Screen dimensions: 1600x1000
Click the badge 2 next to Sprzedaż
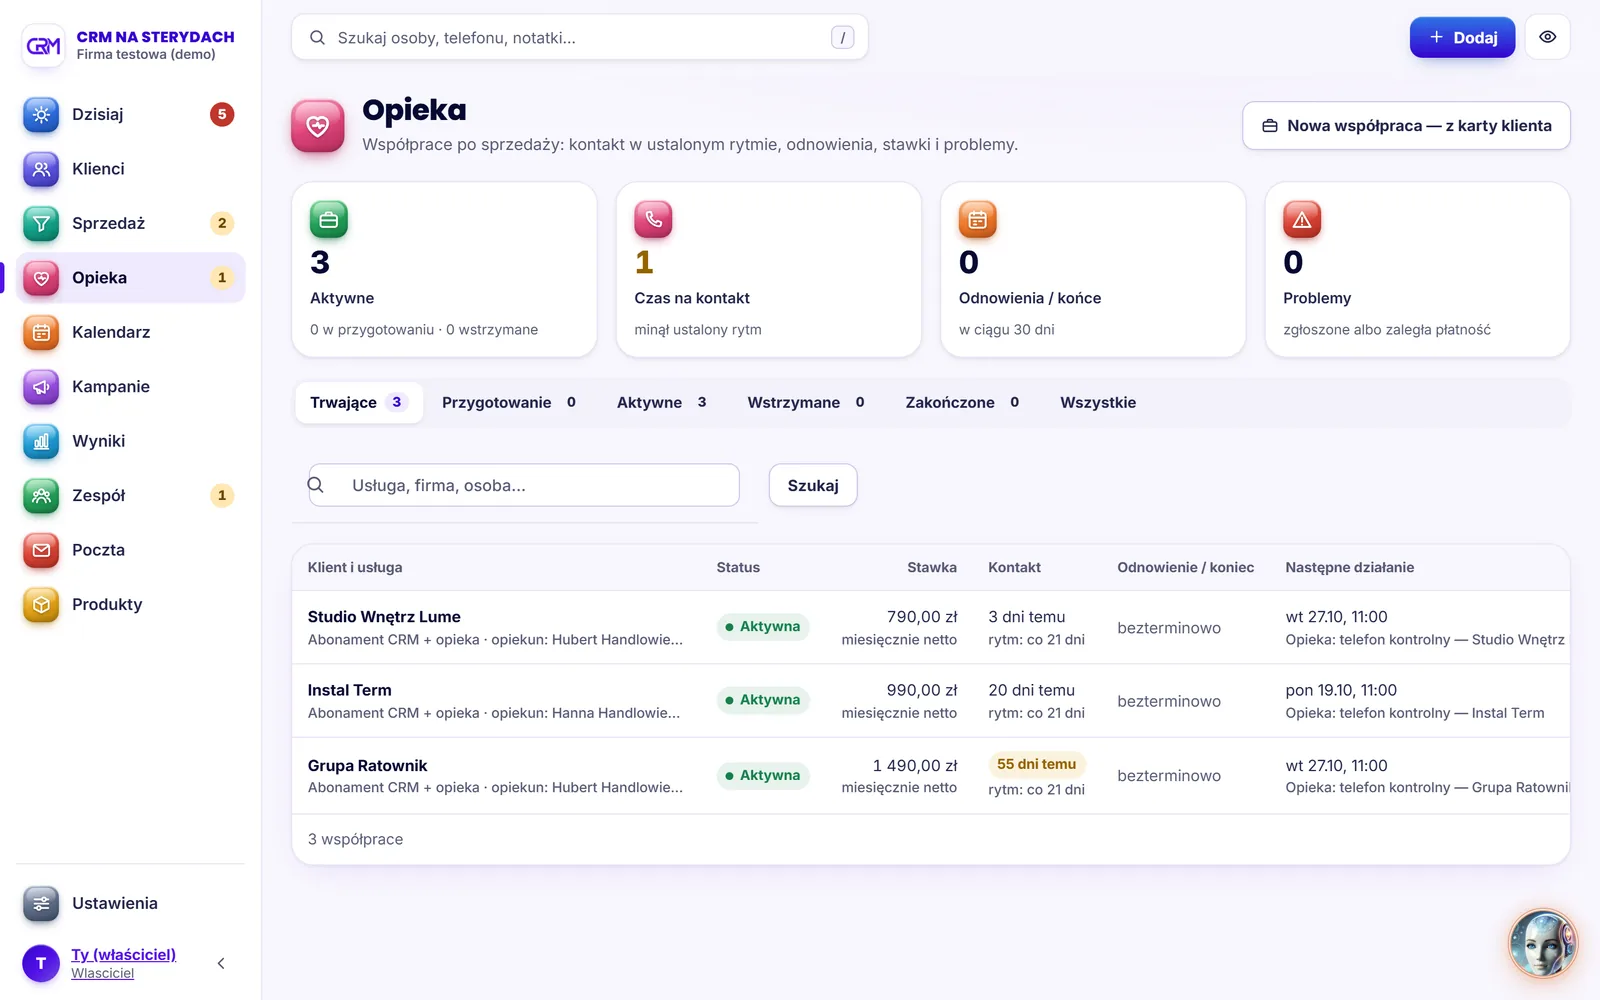(222, 223)
